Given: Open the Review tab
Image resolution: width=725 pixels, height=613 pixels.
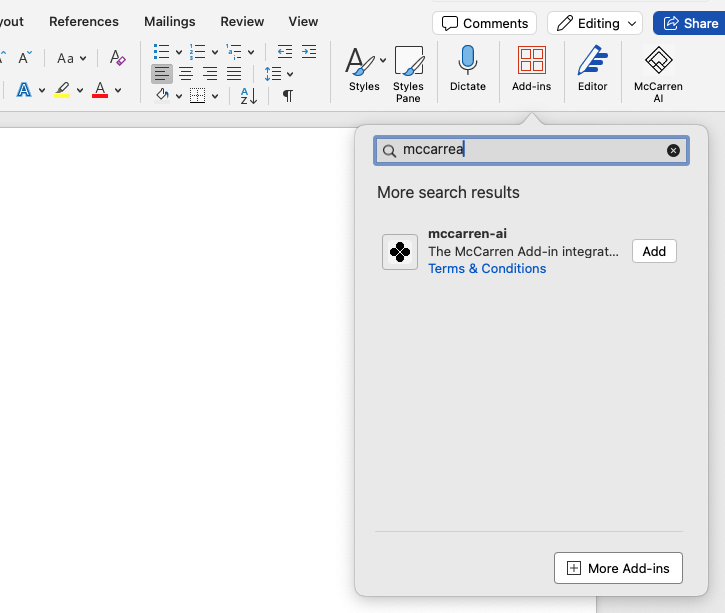Looking at the screenshot, I should click(242, 21).
